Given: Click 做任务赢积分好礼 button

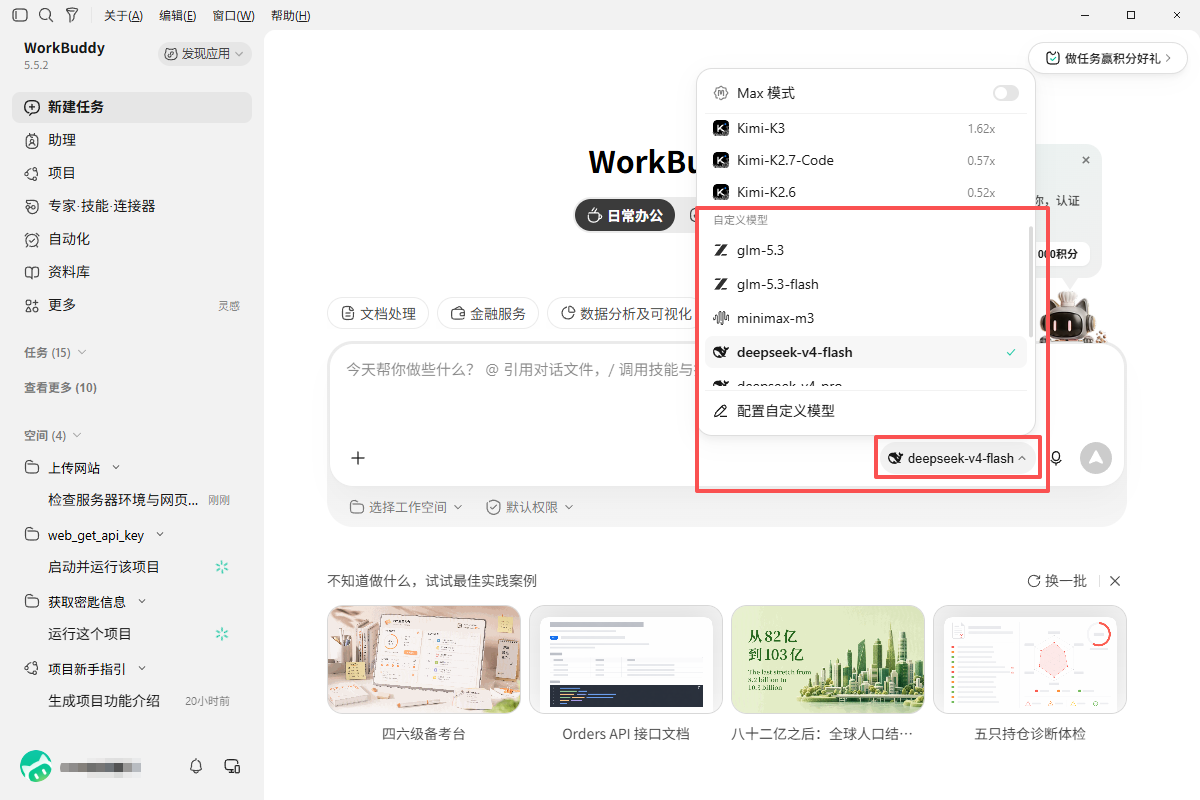Looking at the screenshot, I should click(1108, 58).
